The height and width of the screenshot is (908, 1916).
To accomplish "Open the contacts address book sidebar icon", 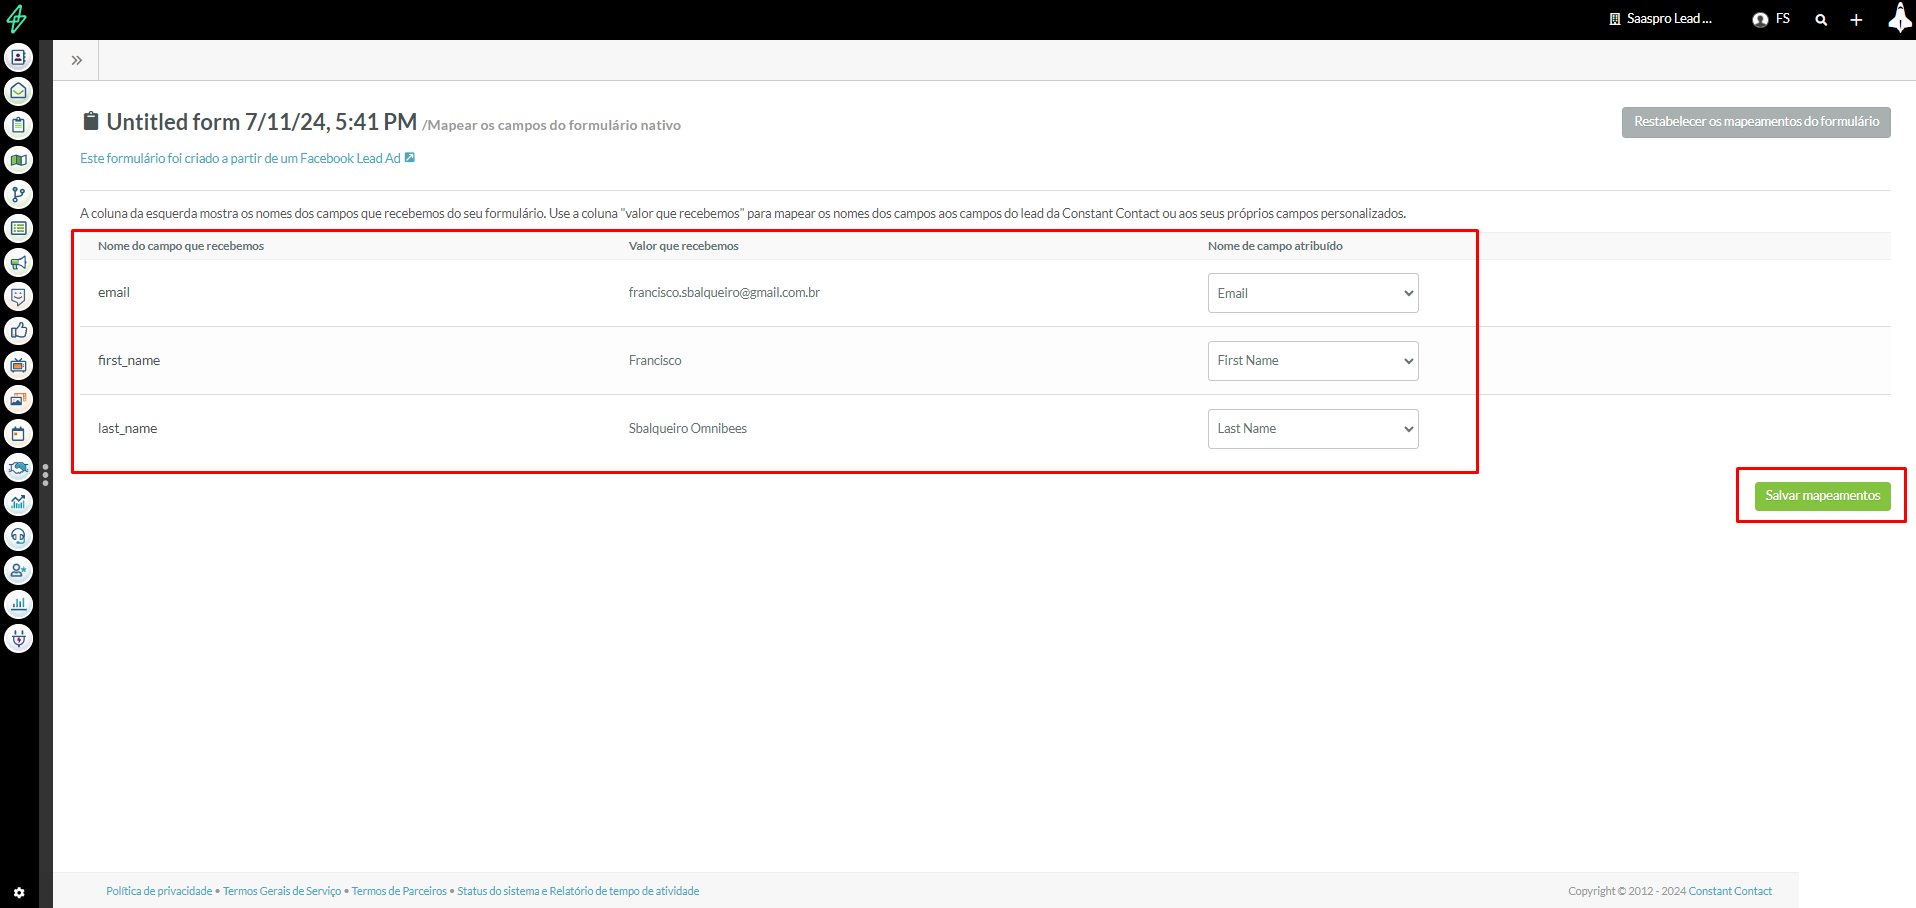I will (18, 57).
